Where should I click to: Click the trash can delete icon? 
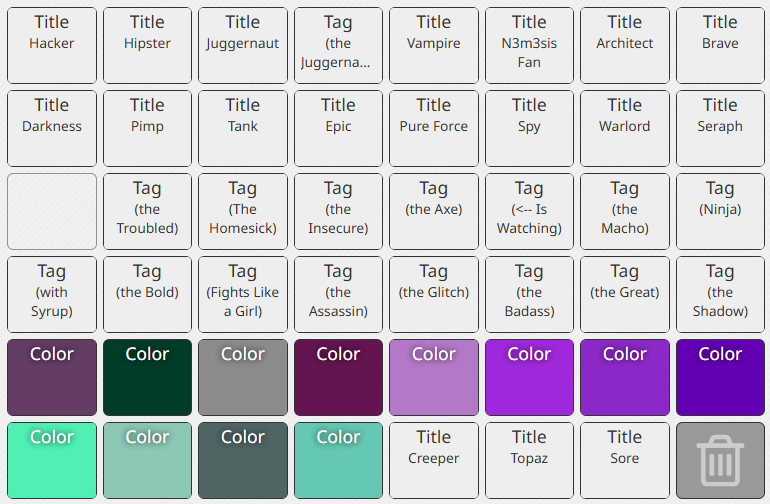[x=720, y=461]
